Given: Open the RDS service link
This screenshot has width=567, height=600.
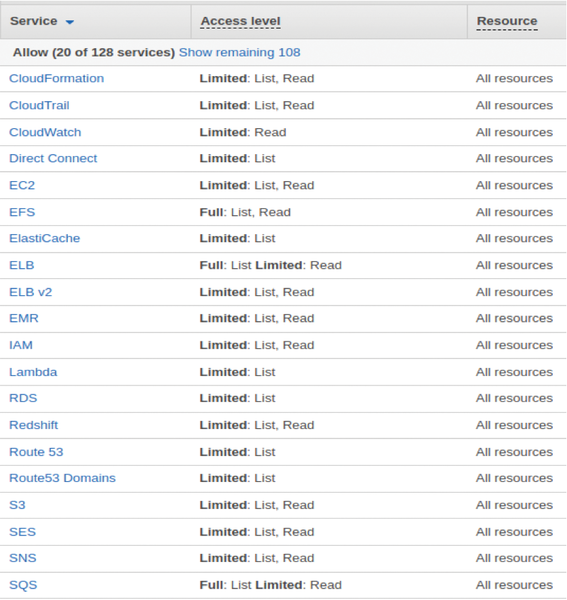Looking at the screenshot, I should click(23, 398).
